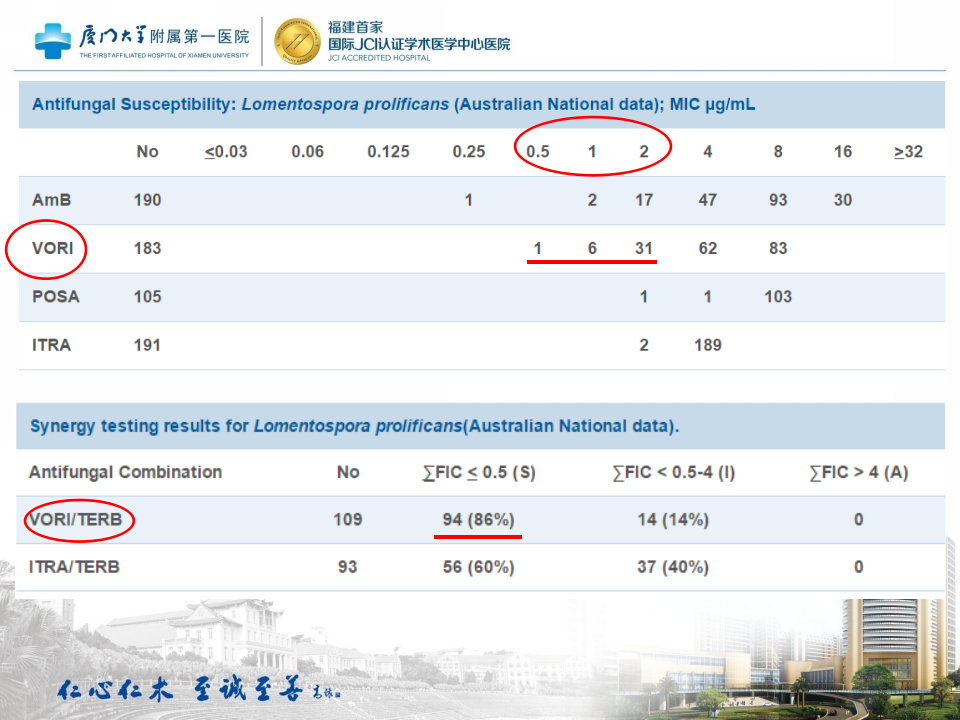This screenshot has width=960, height=720.
Task: Click the '≥32' MIC column header
Action: [908, 152]
